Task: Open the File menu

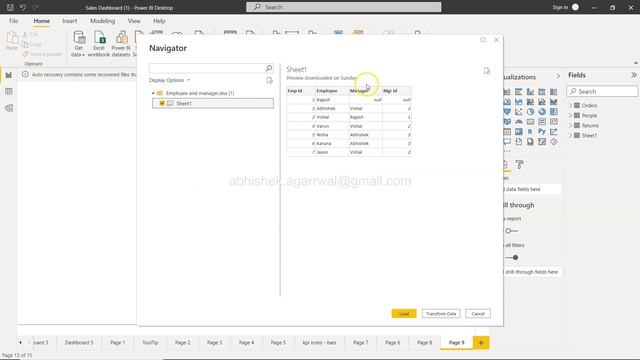Action: 13,21
